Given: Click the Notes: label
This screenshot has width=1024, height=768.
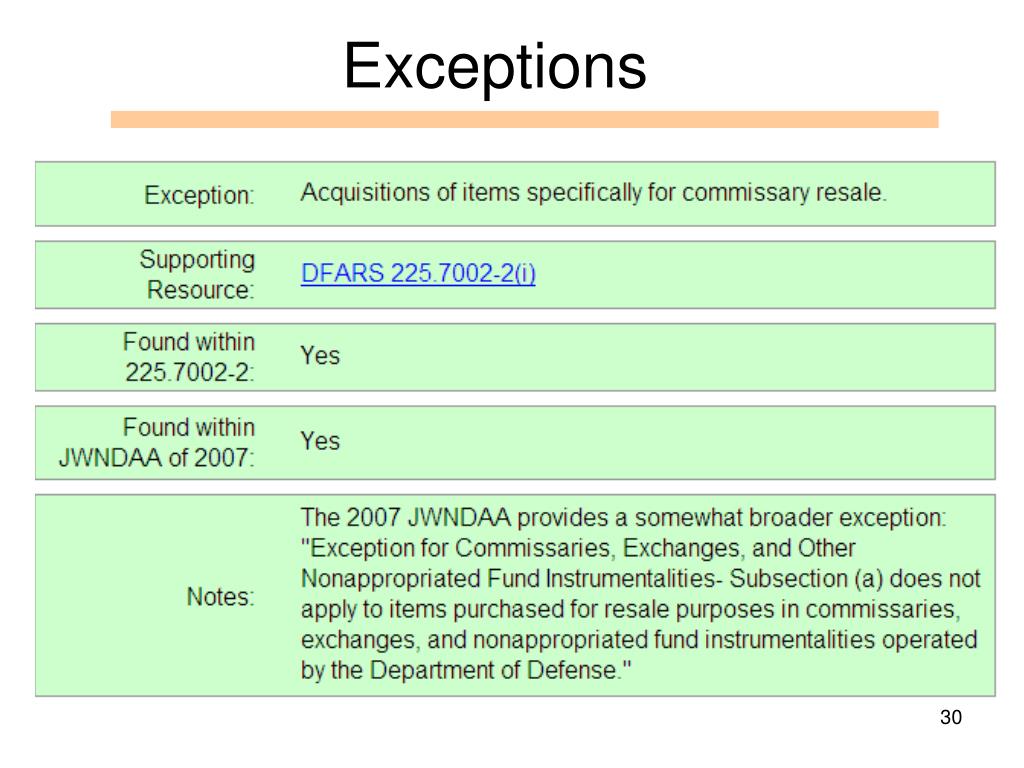Looking at the screenshot, I should coord(221,596).
